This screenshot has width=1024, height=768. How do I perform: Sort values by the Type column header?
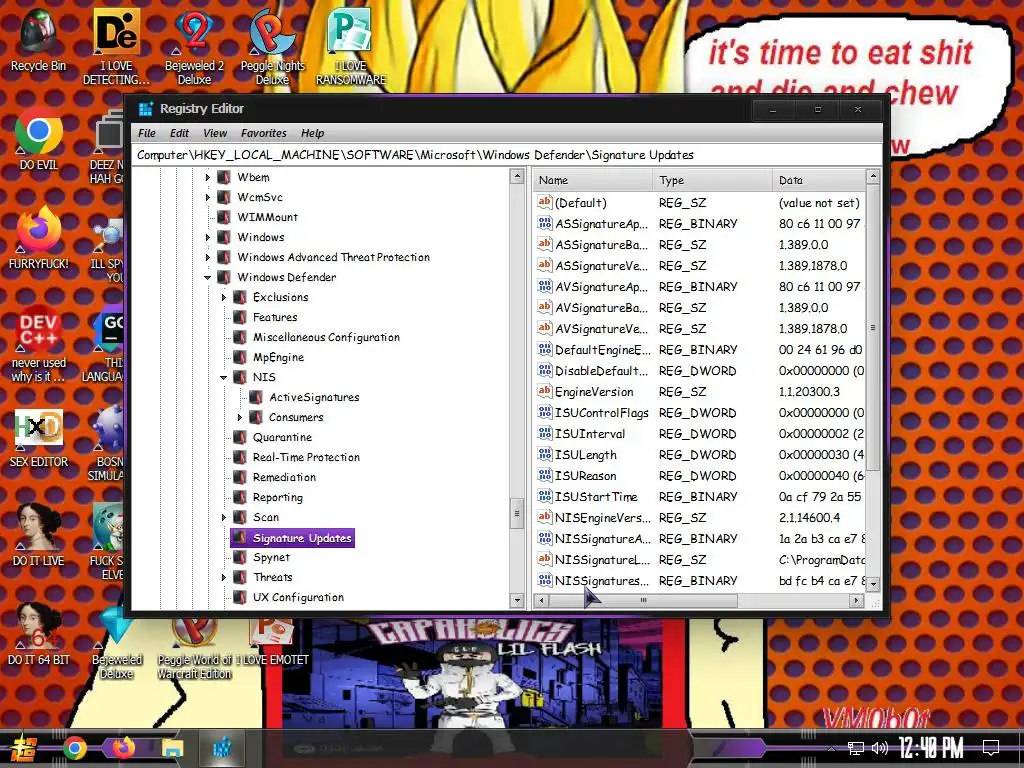click(712, 180)
